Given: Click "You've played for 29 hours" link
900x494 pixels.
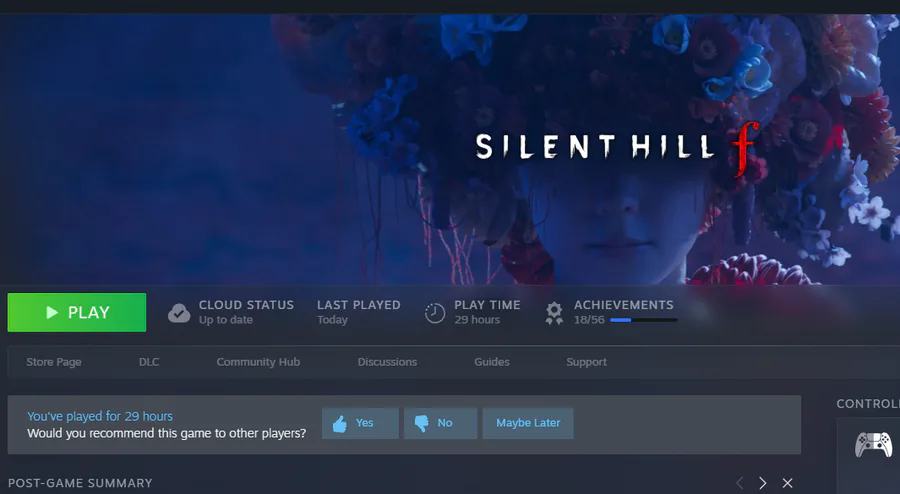Looking at the screenshot, I should pos(100,416).
